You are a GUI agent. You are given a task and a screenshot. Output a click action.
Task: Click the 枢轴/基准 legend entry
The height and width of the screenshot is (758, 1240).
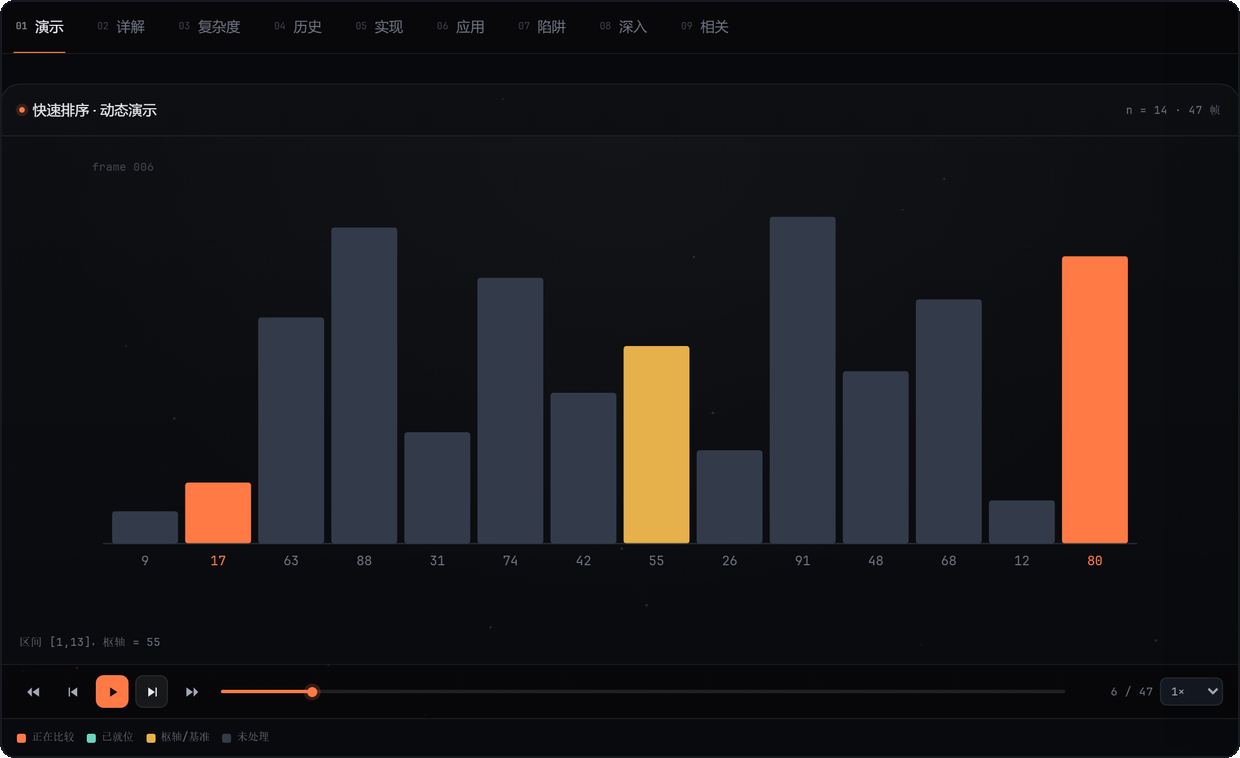pyautogui.click(x=178, y=738)
